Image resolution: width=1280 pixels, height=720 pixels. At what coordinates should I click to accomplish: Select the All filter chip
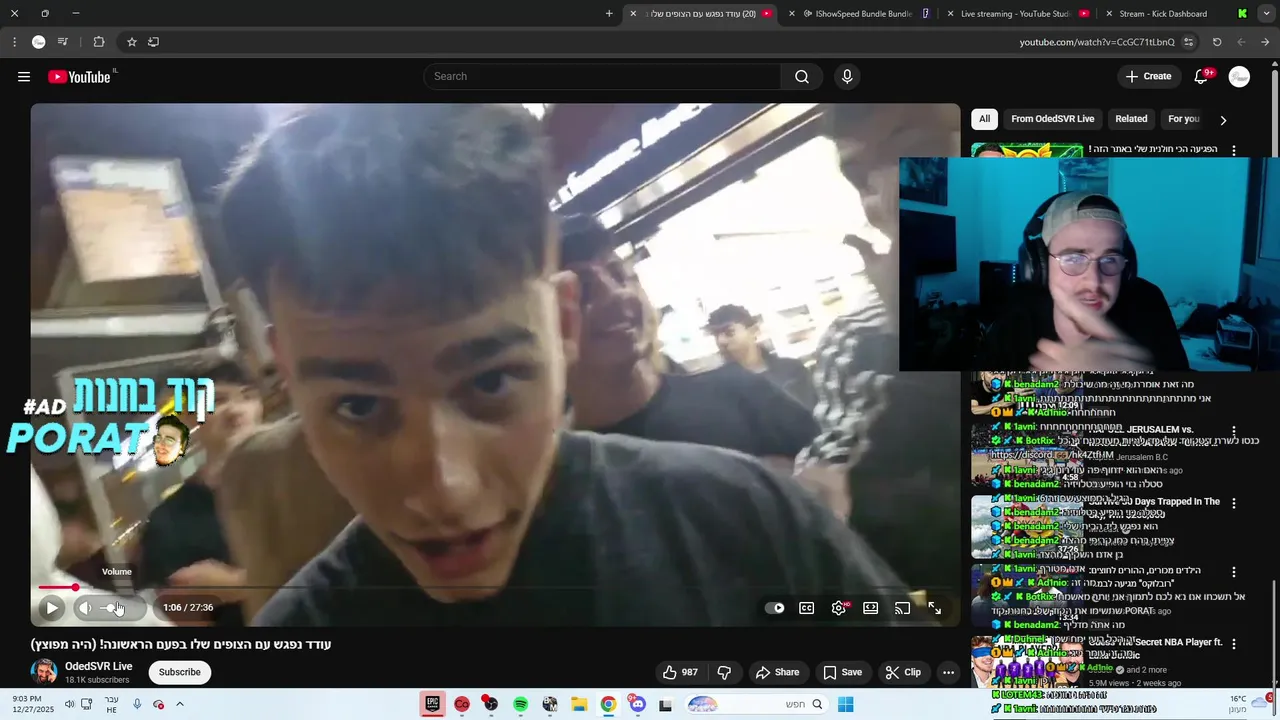click(984, 119)
